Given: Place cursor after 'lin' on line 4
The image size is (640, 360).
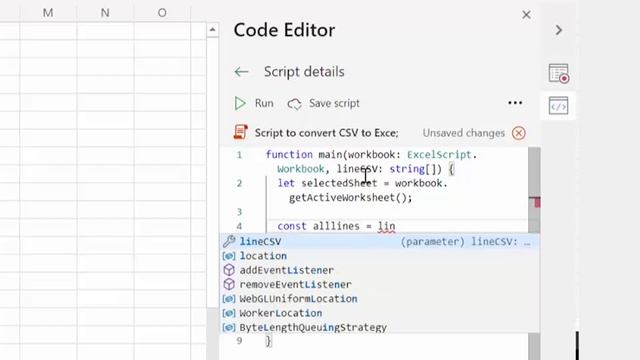Looking at the screenshot, I should coord(396,226).
